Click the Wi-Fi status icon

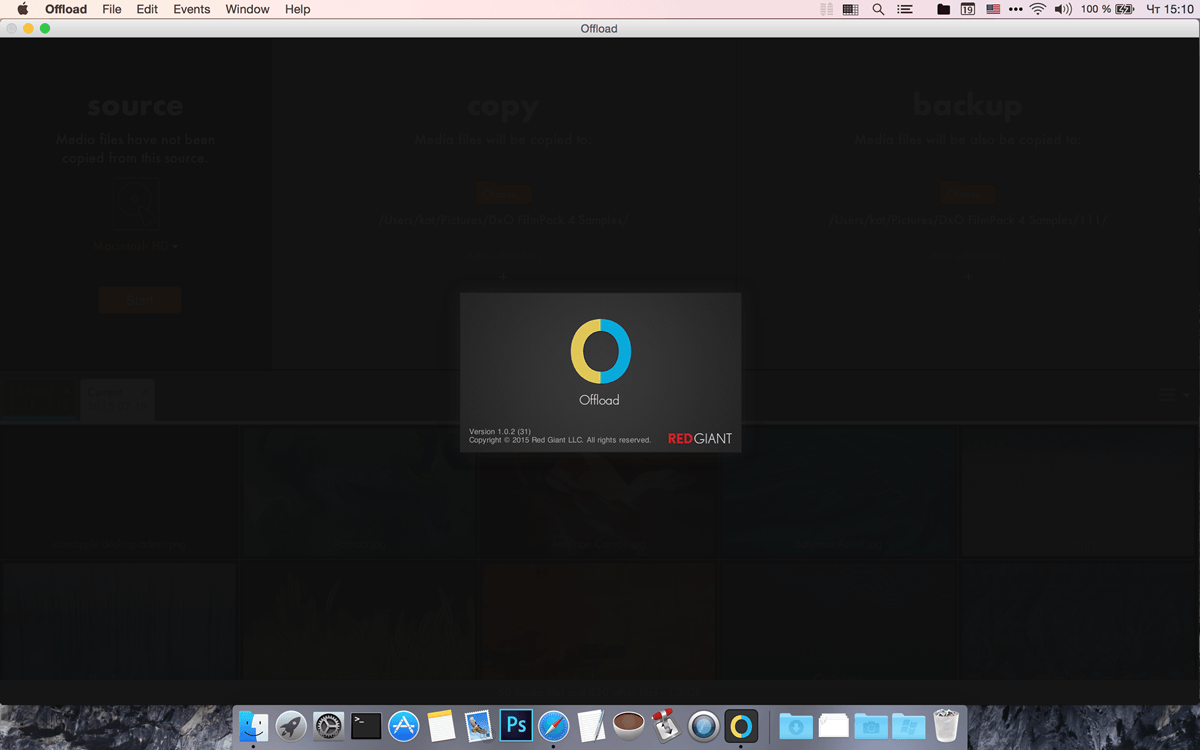click(1038, 9)
